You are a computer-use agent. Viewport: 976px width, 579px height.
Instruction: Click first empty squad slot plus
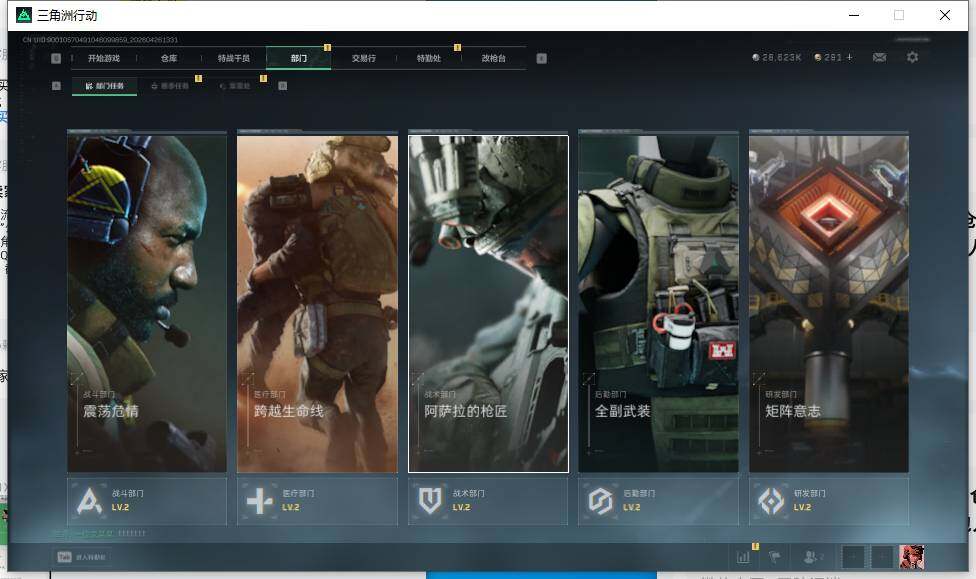pyautogui.click(x=853, y=557)
